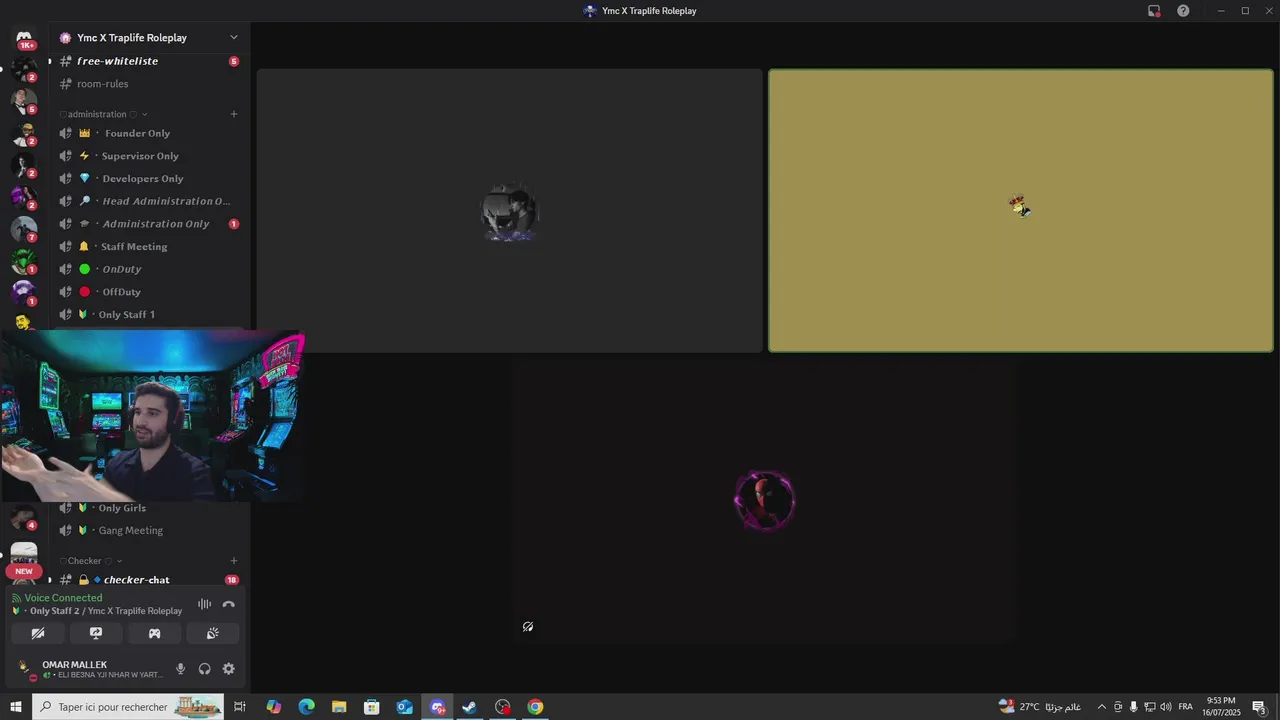Open Outlook from the taskbar
The image size is (1280, 720).
click(404, 707)
